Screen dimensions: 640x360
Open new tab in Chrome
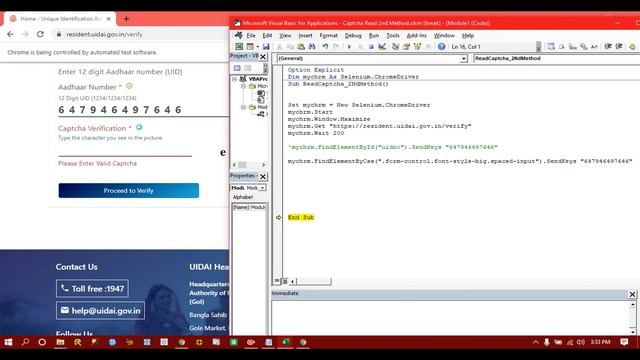pyautogui.click(x=126, y=19)
